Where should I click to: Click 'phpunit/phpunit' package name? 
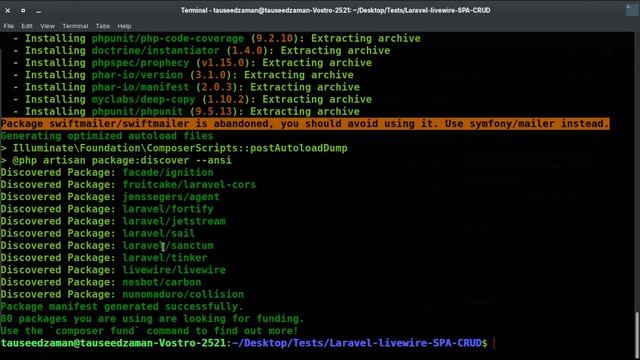click(x=137, y=112)
